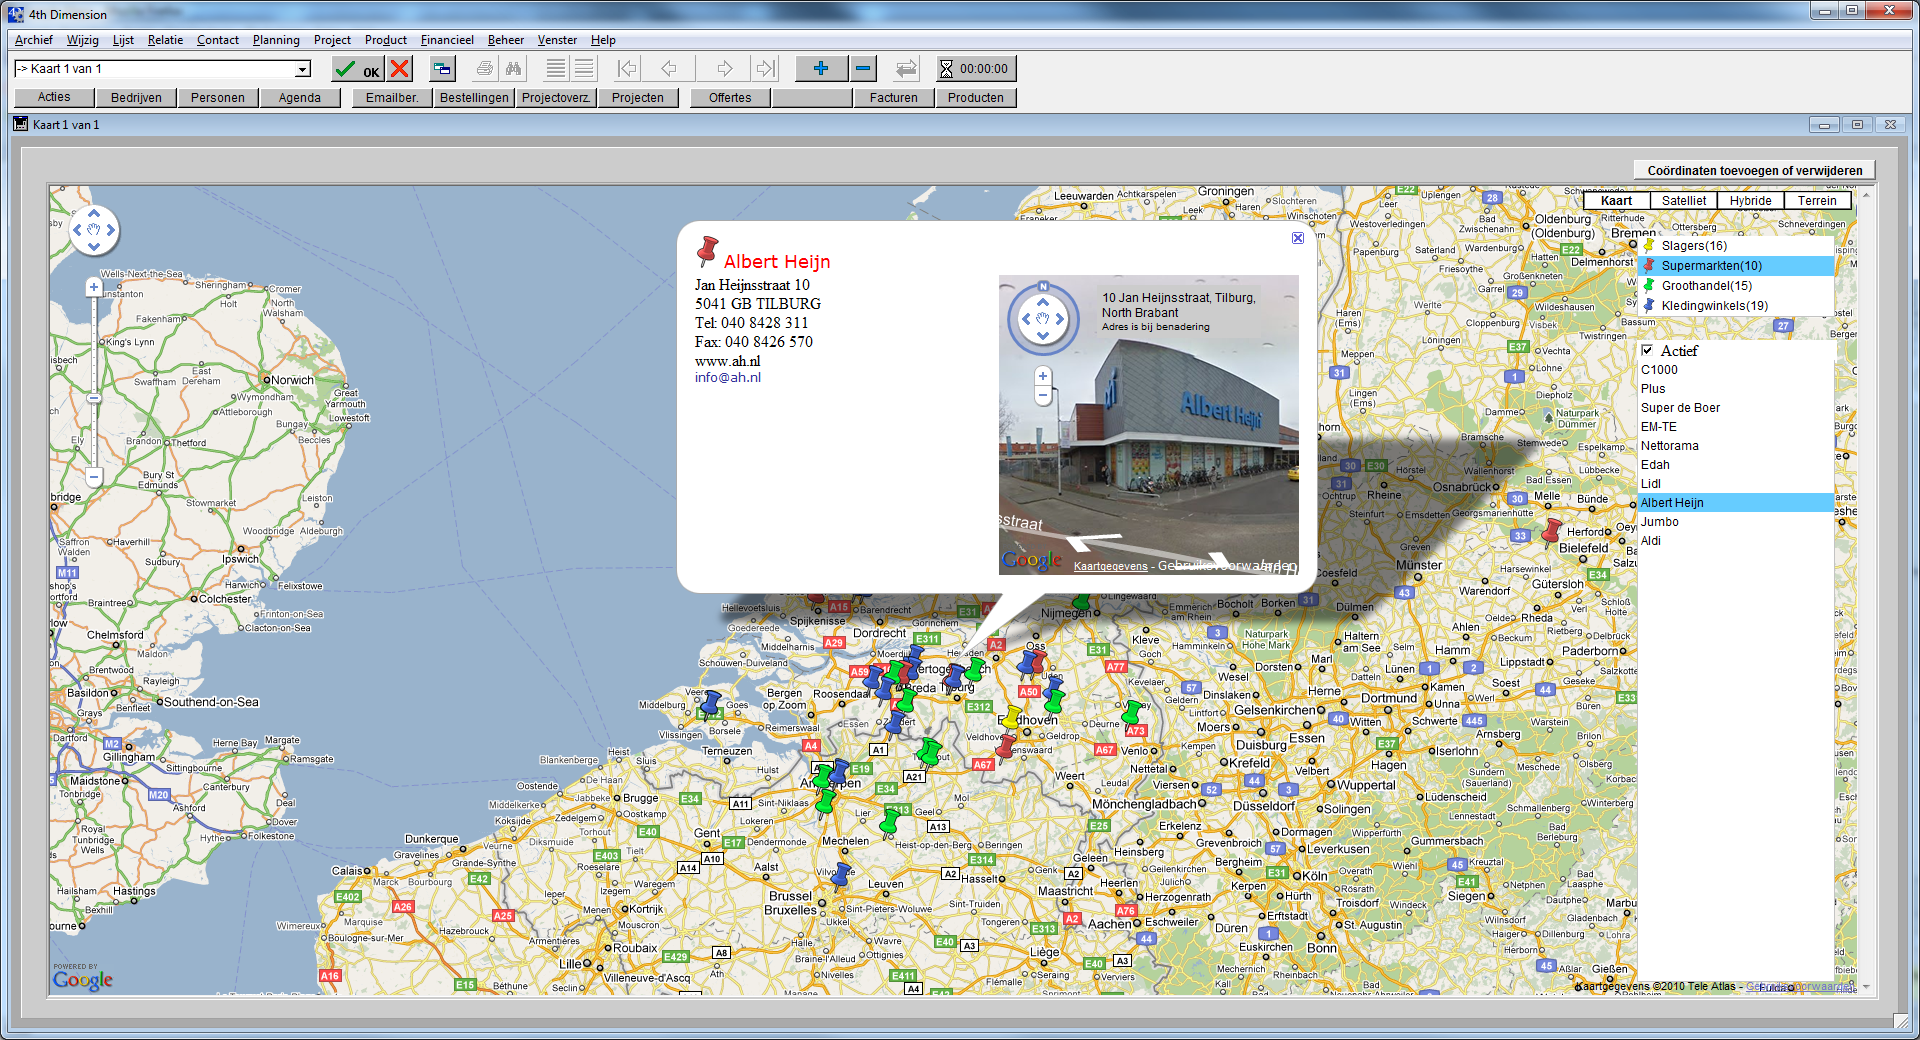This screenshot has height=1040, width=1920.
Task: Click Coördinaten toevoegen of verwijderen button
Action: [1755, 170]
